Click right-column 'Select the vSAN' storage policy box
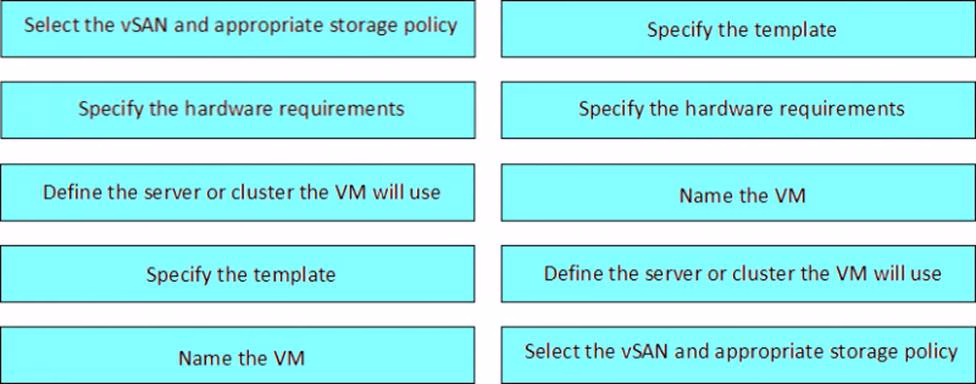Image resolution: width=976 pixels, height=384 pixels. [x=738, y=355]
